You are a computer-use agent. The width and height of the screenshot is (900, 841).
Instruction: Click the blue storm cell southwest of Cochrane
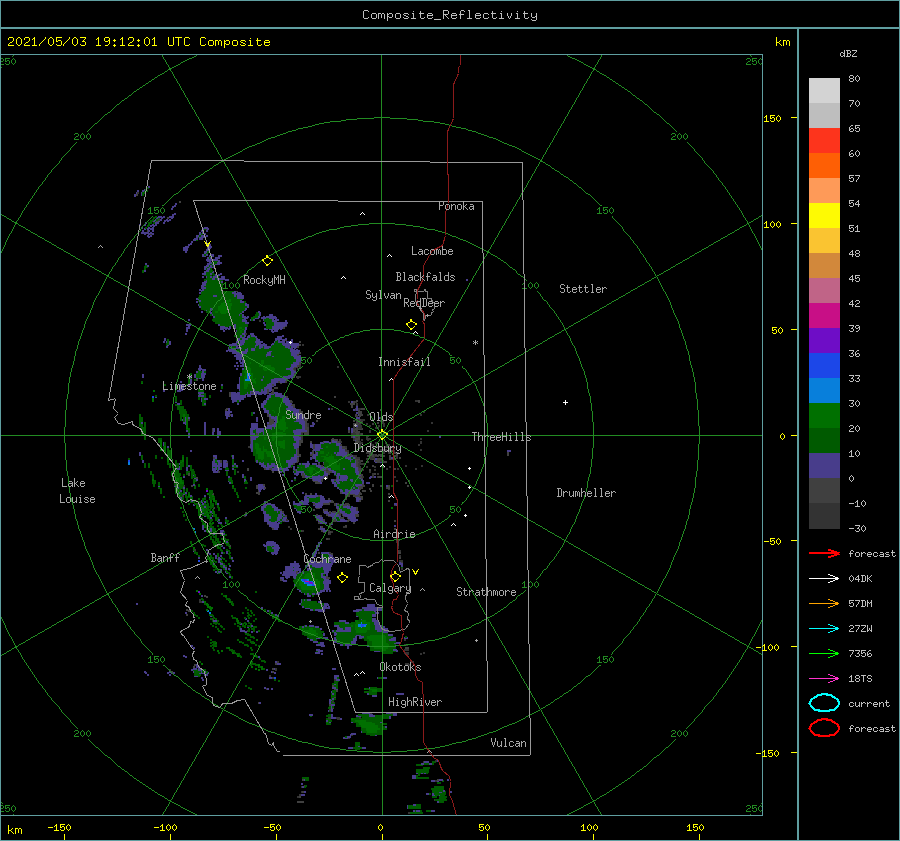(309, 583)
